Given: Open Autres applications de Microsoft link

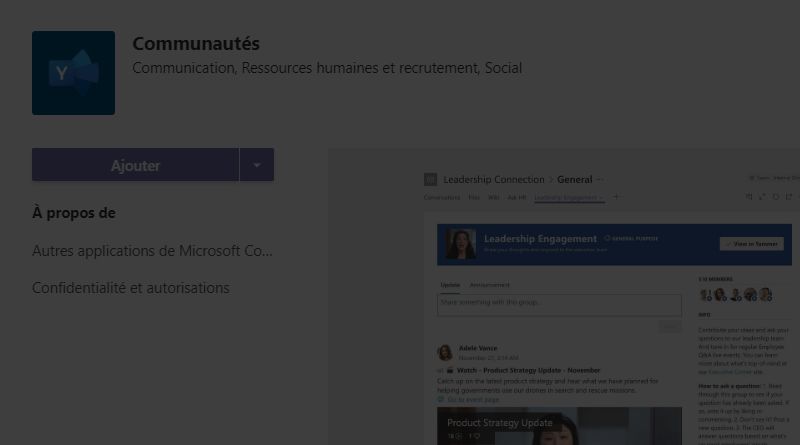Looking at the screenshot, I should (152, 250).
